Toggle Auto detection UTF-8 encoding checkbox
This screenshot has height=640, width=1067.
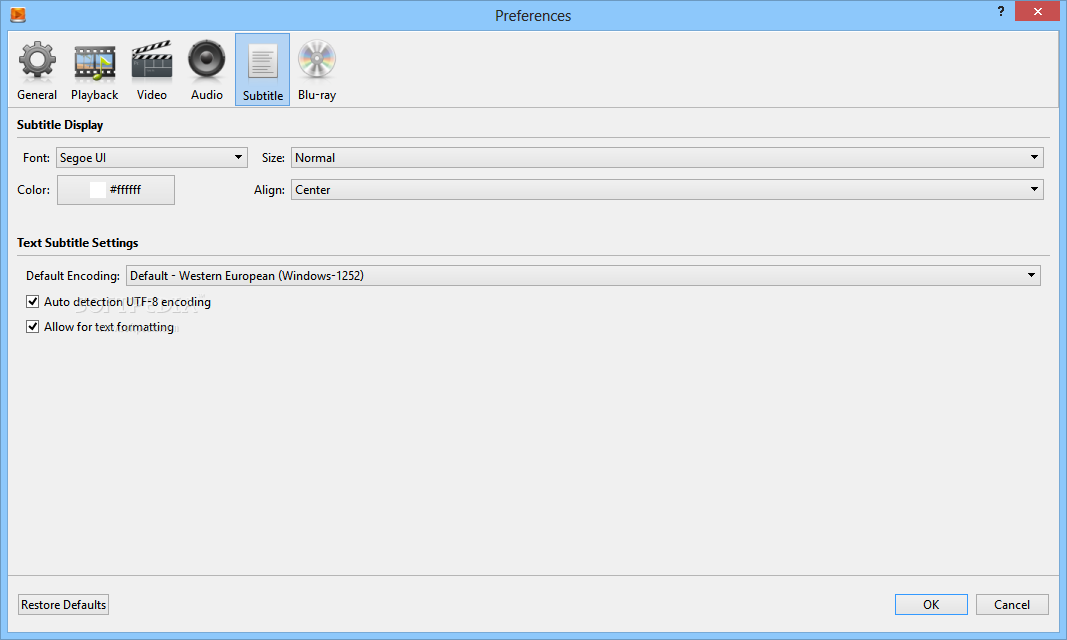tap(32, 301)
